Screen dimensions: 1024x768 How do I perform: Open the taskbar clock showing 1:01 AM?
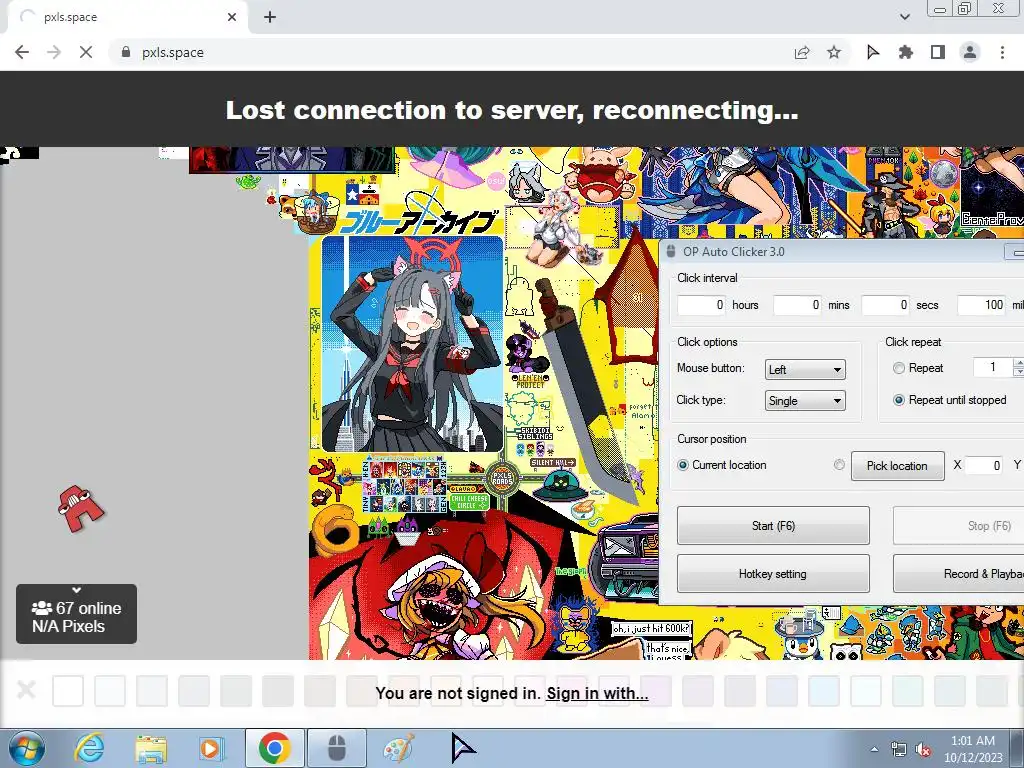972,749
